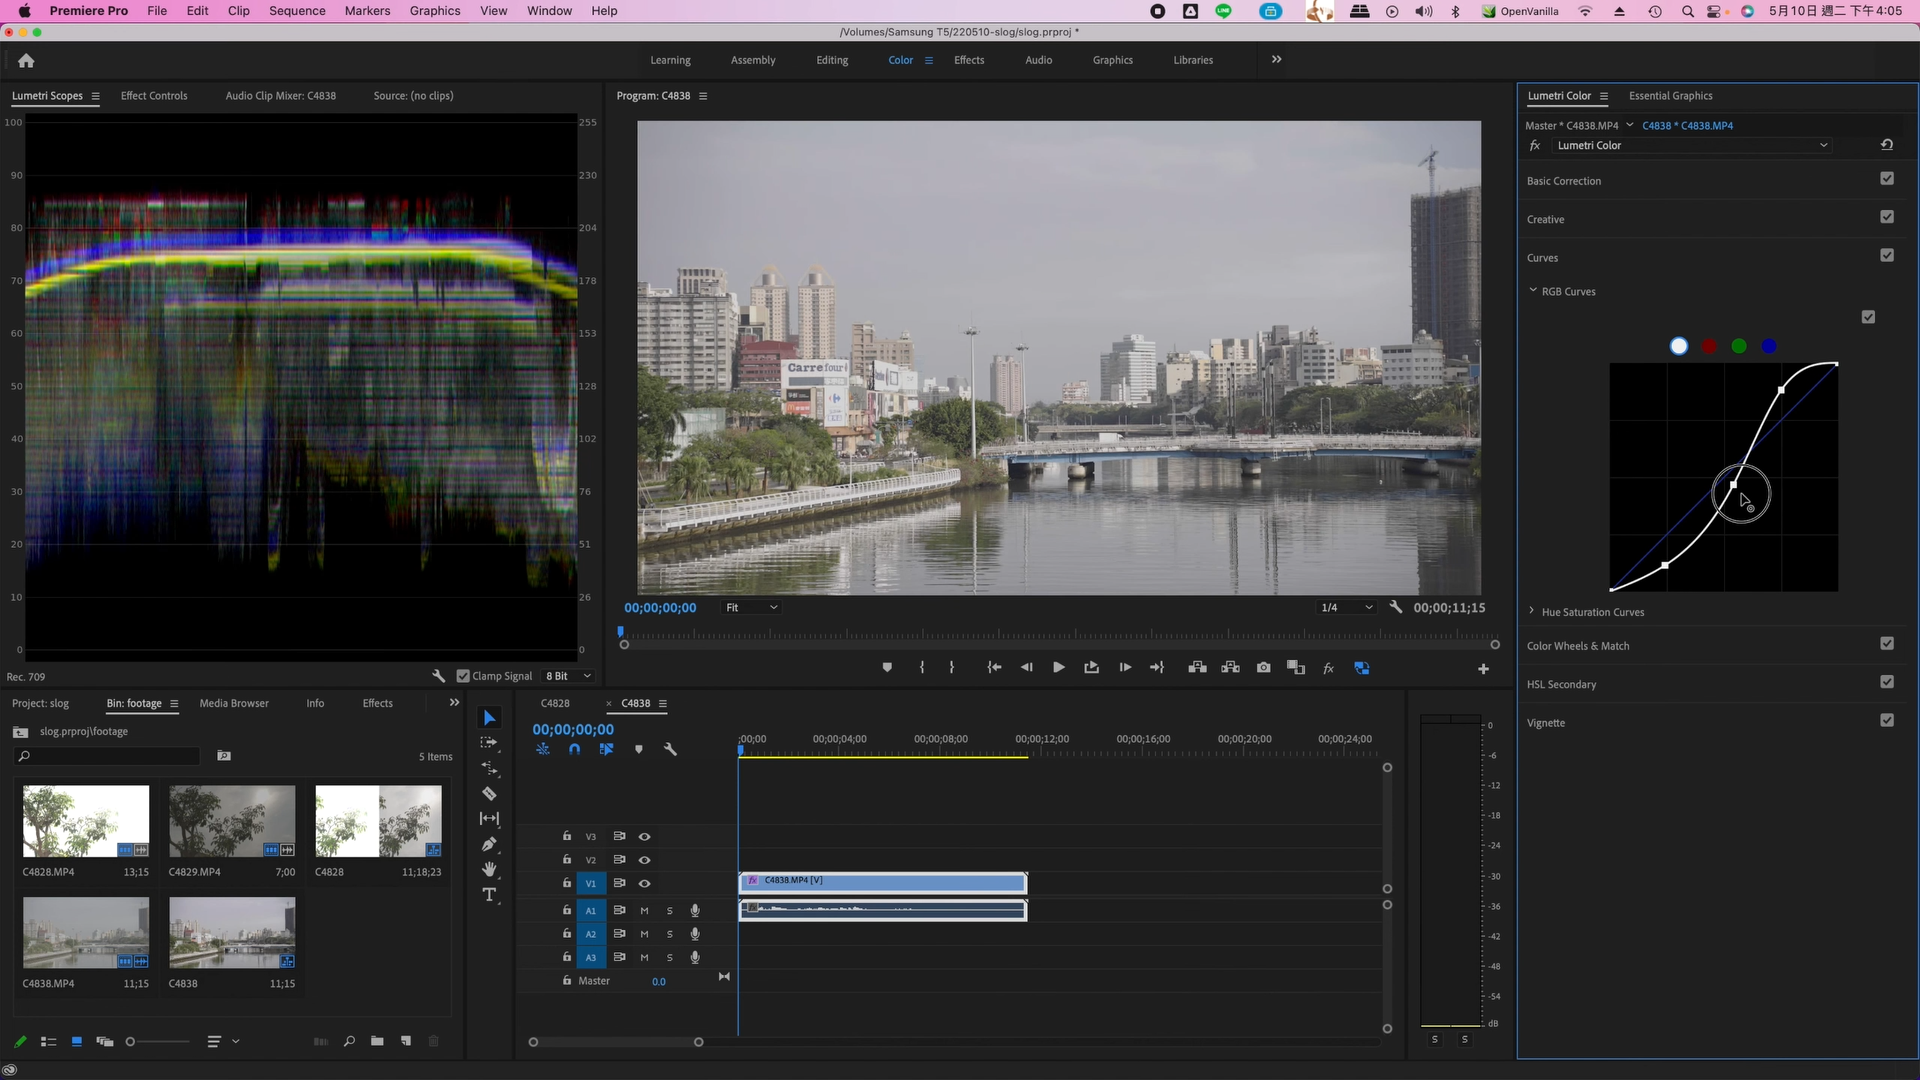Hide track V1 with eye toggle
The width and height of the screenshot is (1920, 1080).
coord(645,884)
